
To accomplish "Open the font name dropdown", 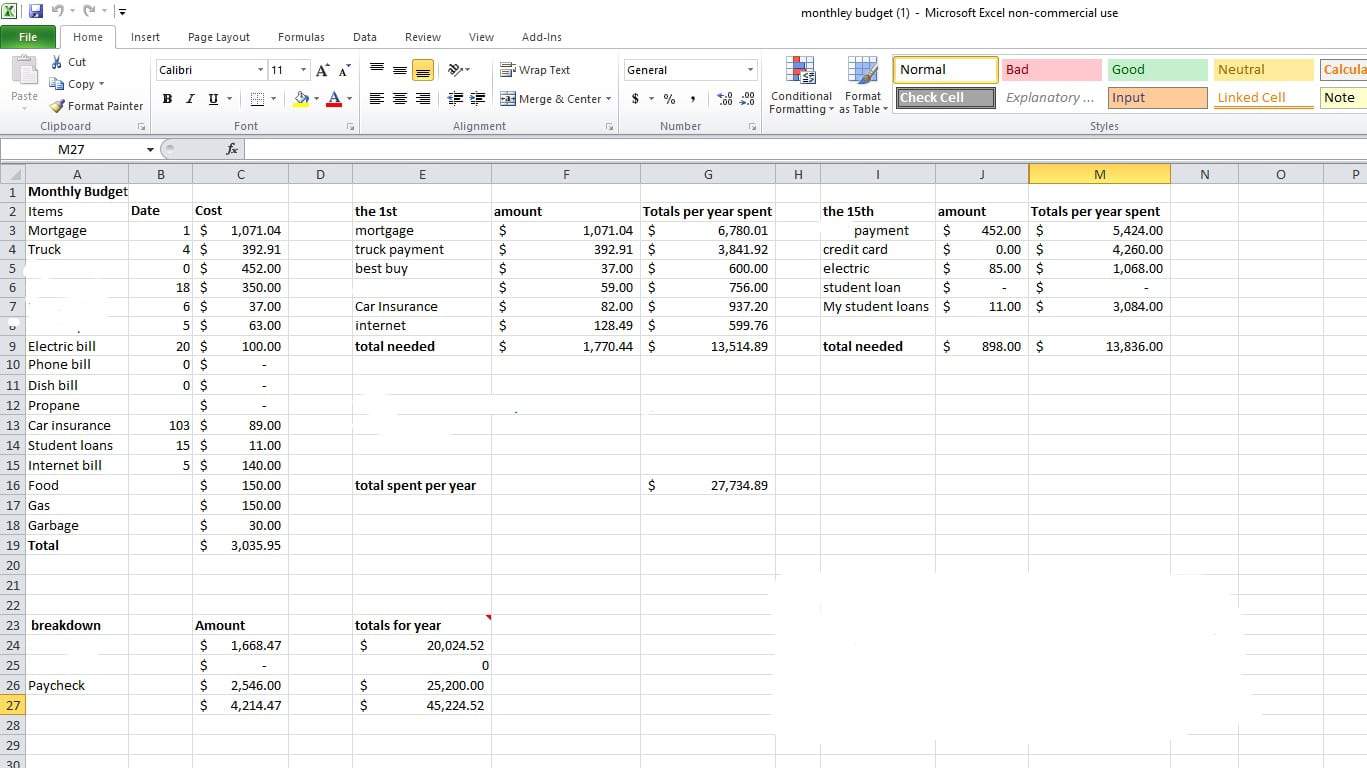I will coord(260,70).
